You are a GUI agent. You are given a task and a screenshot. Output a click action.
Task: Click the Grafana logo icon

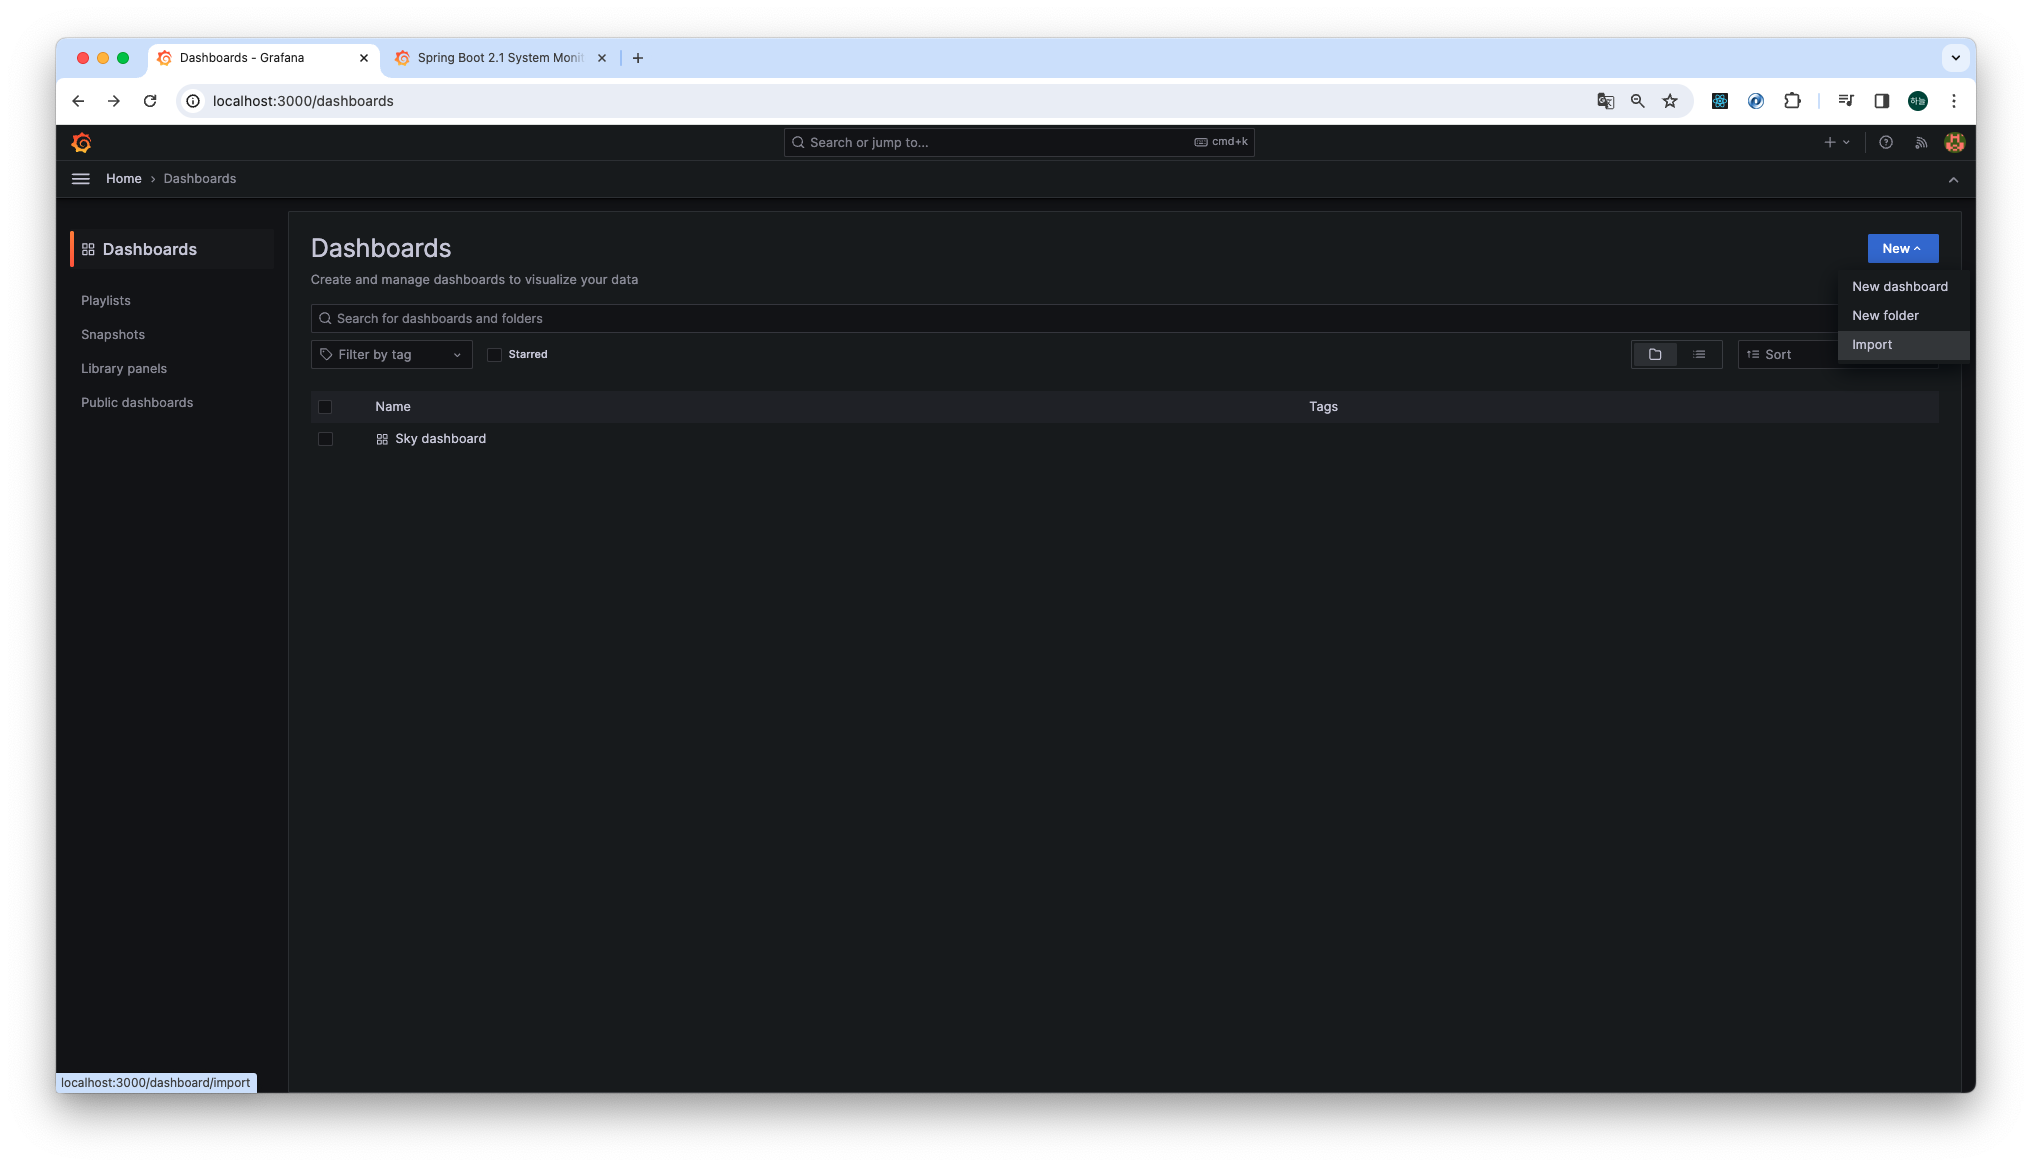pyautogui.click(x=82, y=143)
